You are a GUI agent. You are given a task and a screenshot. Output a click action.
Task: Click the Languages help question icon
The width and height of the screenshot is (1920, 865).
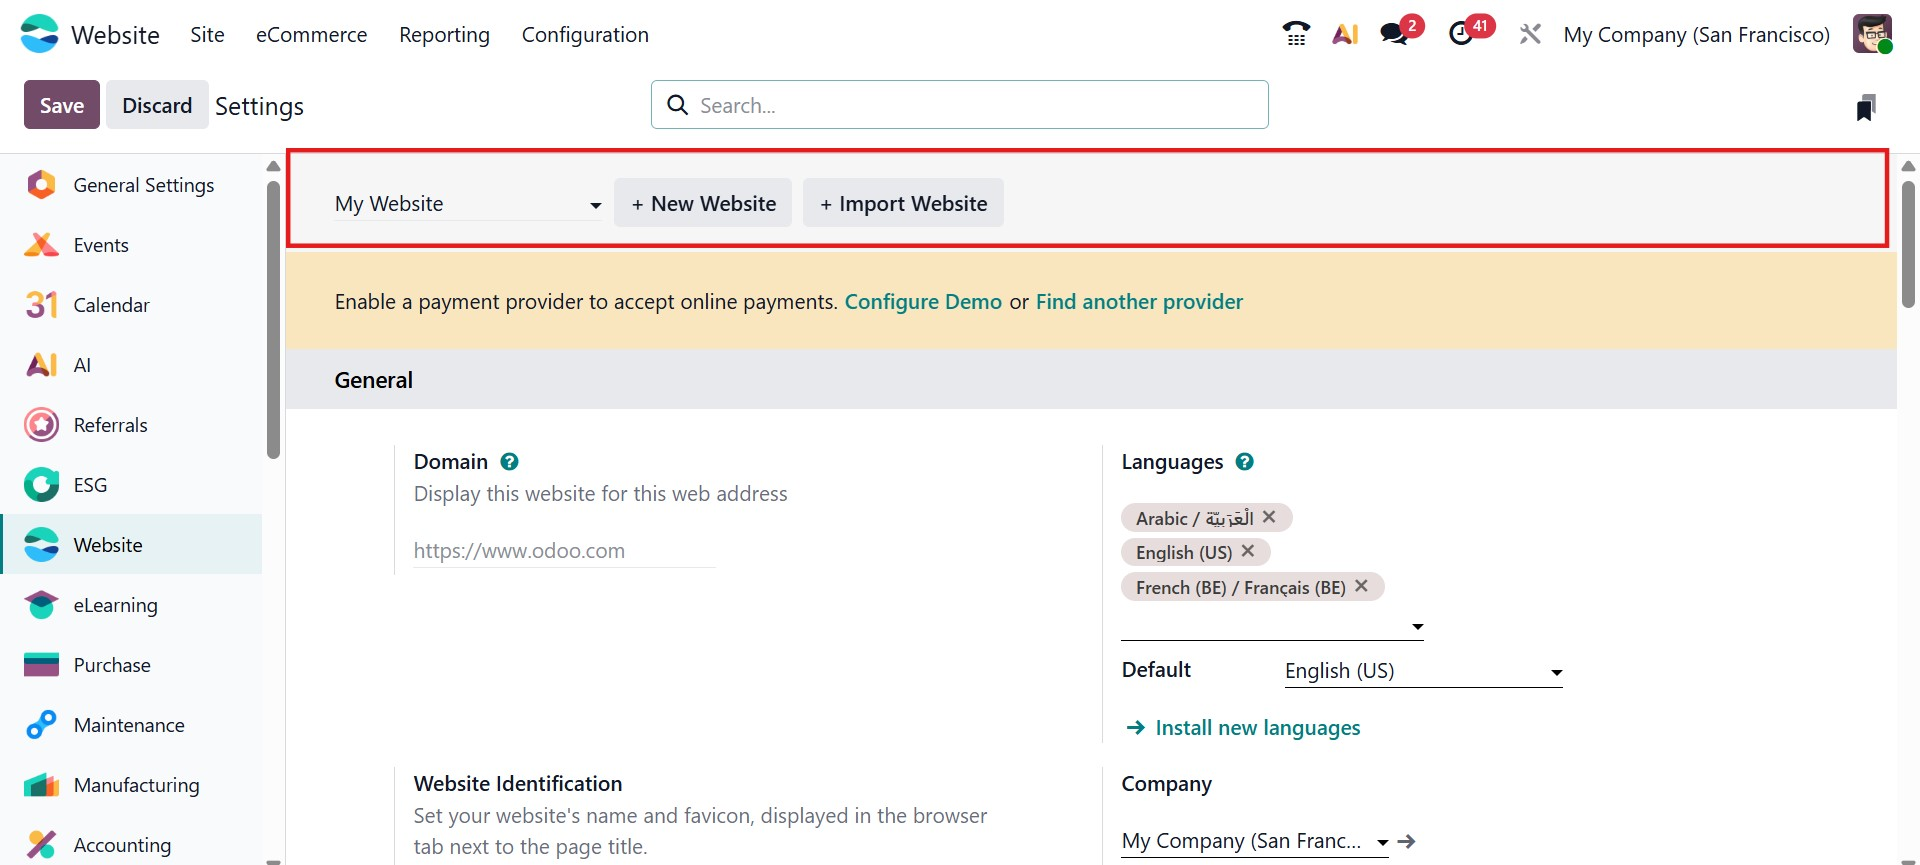click(1244, 462)
